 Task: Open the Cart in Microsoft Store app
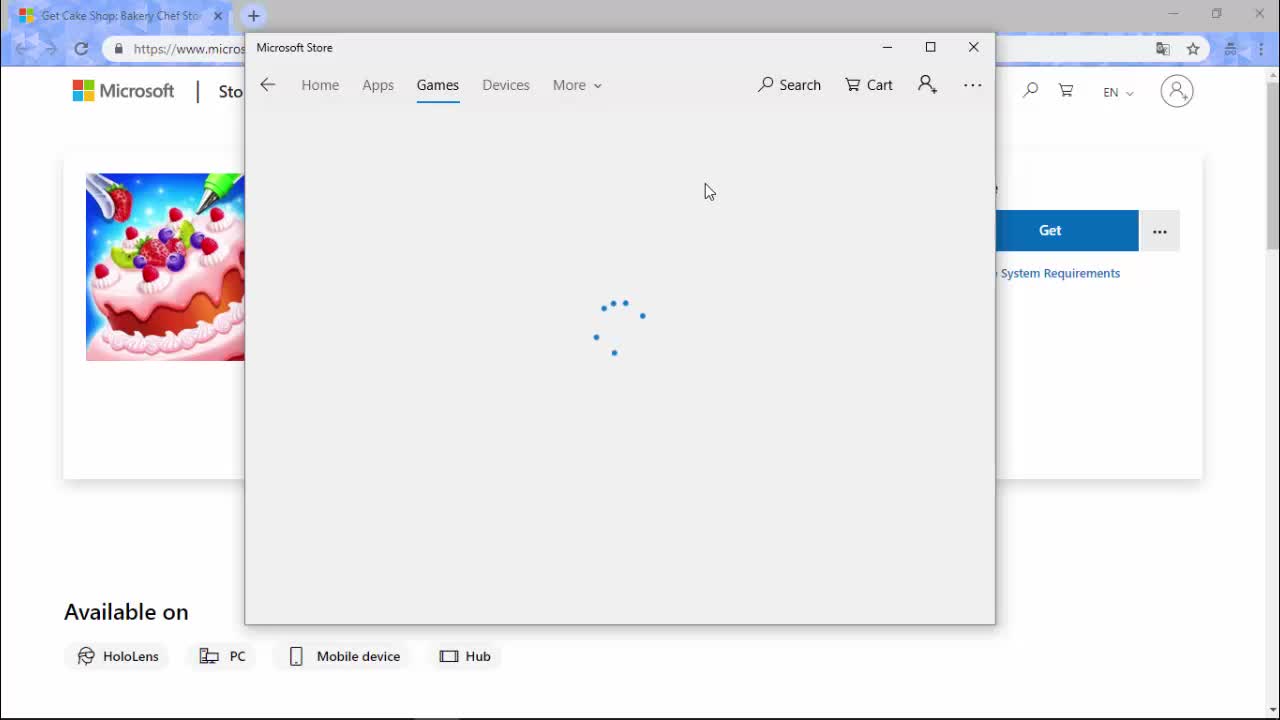869,85
